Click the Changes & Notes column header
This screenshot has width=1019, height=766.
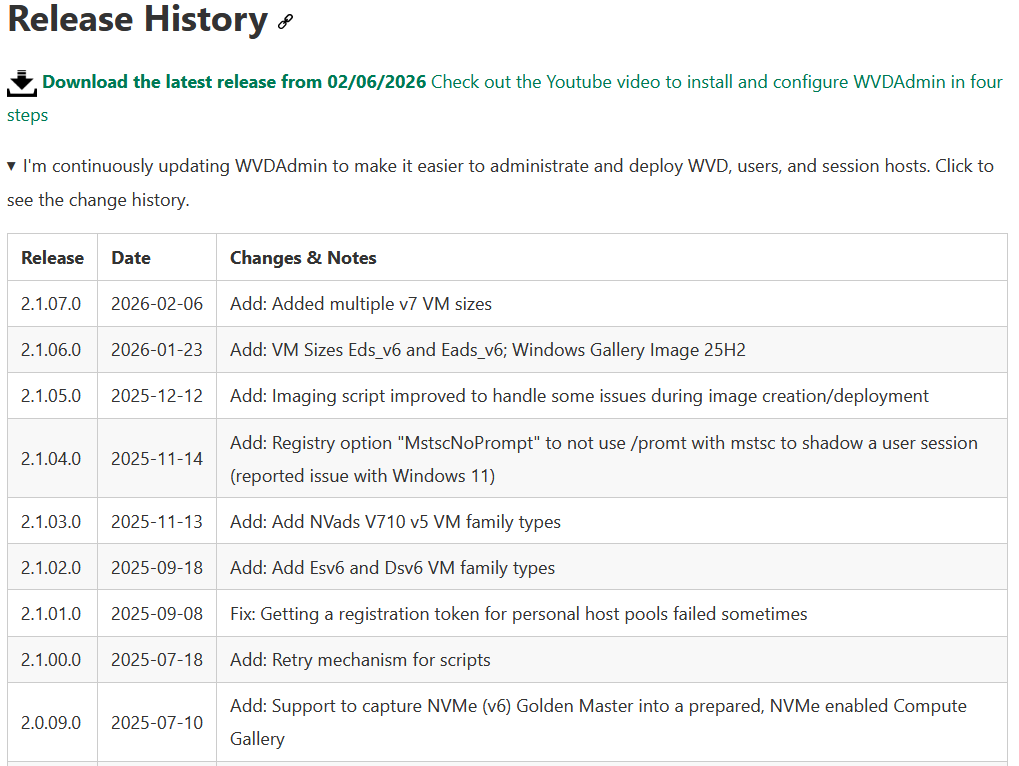pos(303,258)
